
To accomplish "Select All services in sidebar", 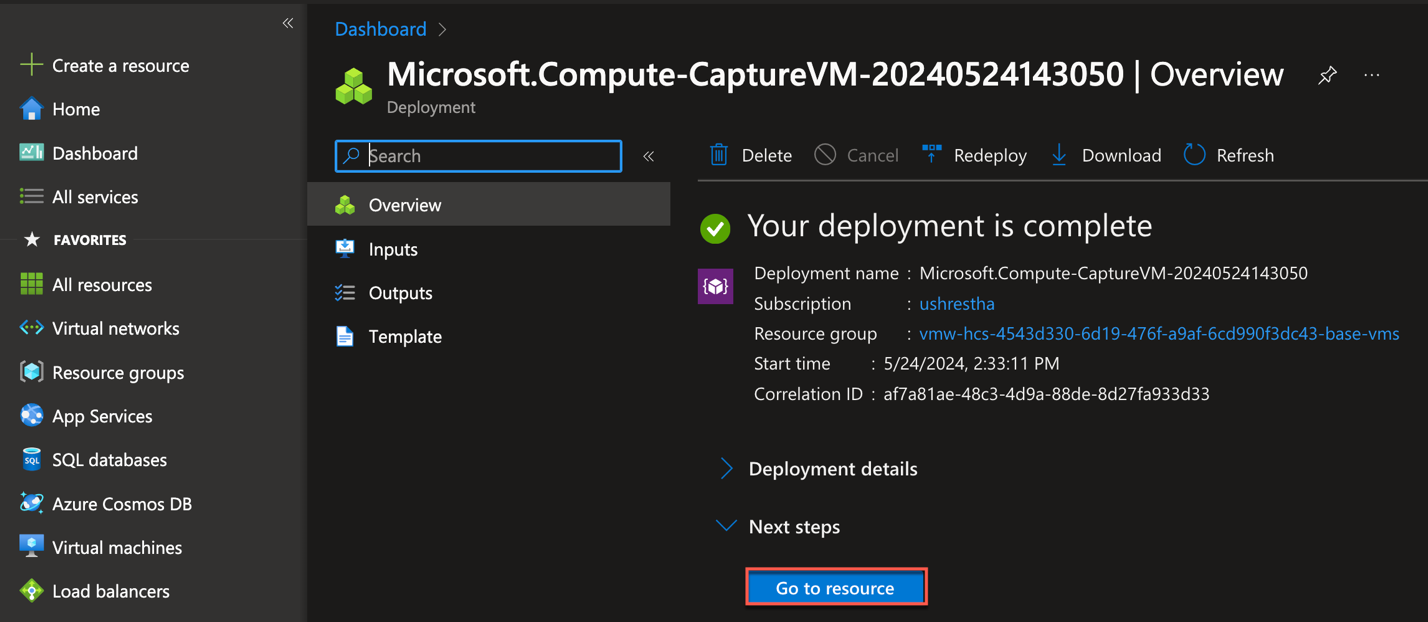I will [95, 197].
